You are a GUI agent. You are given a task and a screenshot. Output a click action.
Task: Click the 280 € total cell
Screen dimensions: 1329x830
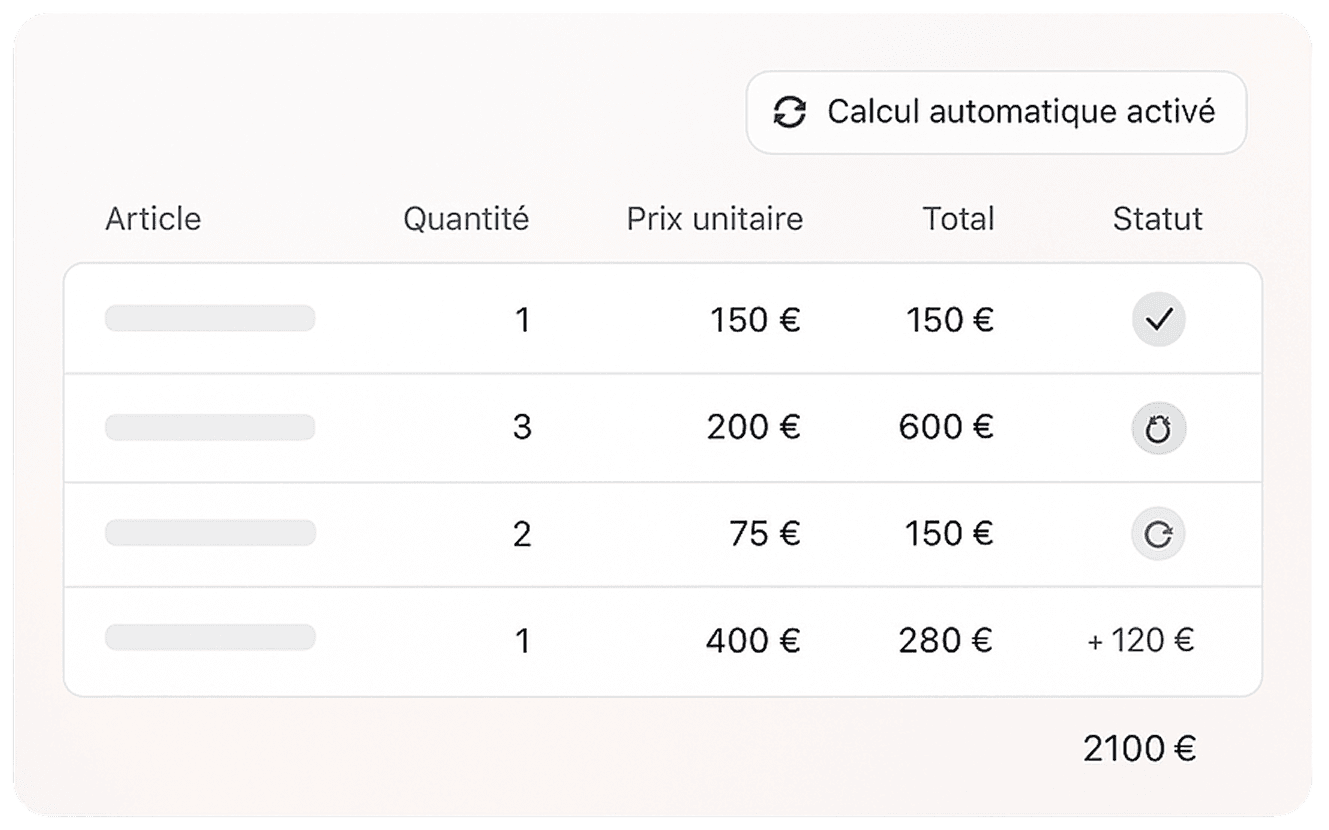pos(946,640)
